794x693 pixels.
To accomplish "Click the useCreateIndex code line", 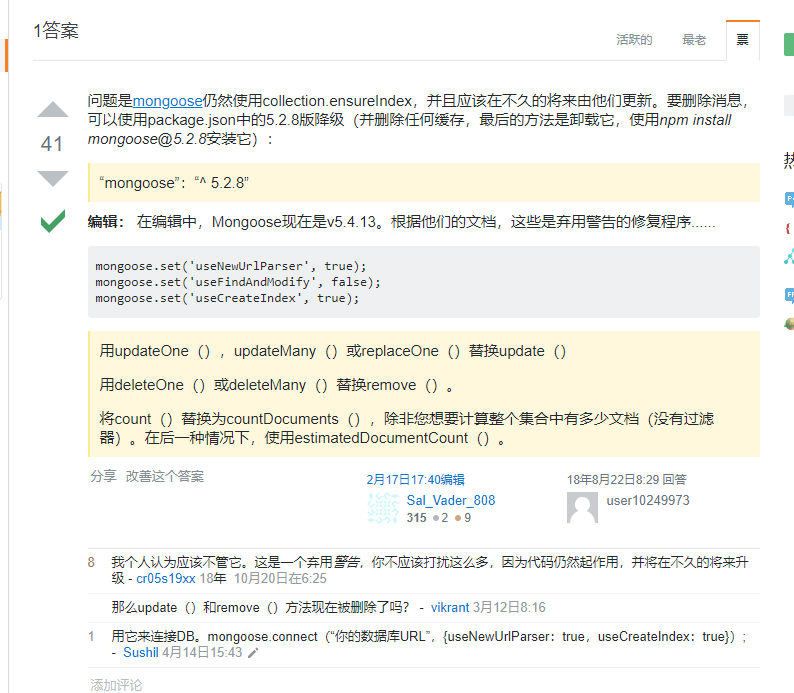I will click(x=227, y=298).
